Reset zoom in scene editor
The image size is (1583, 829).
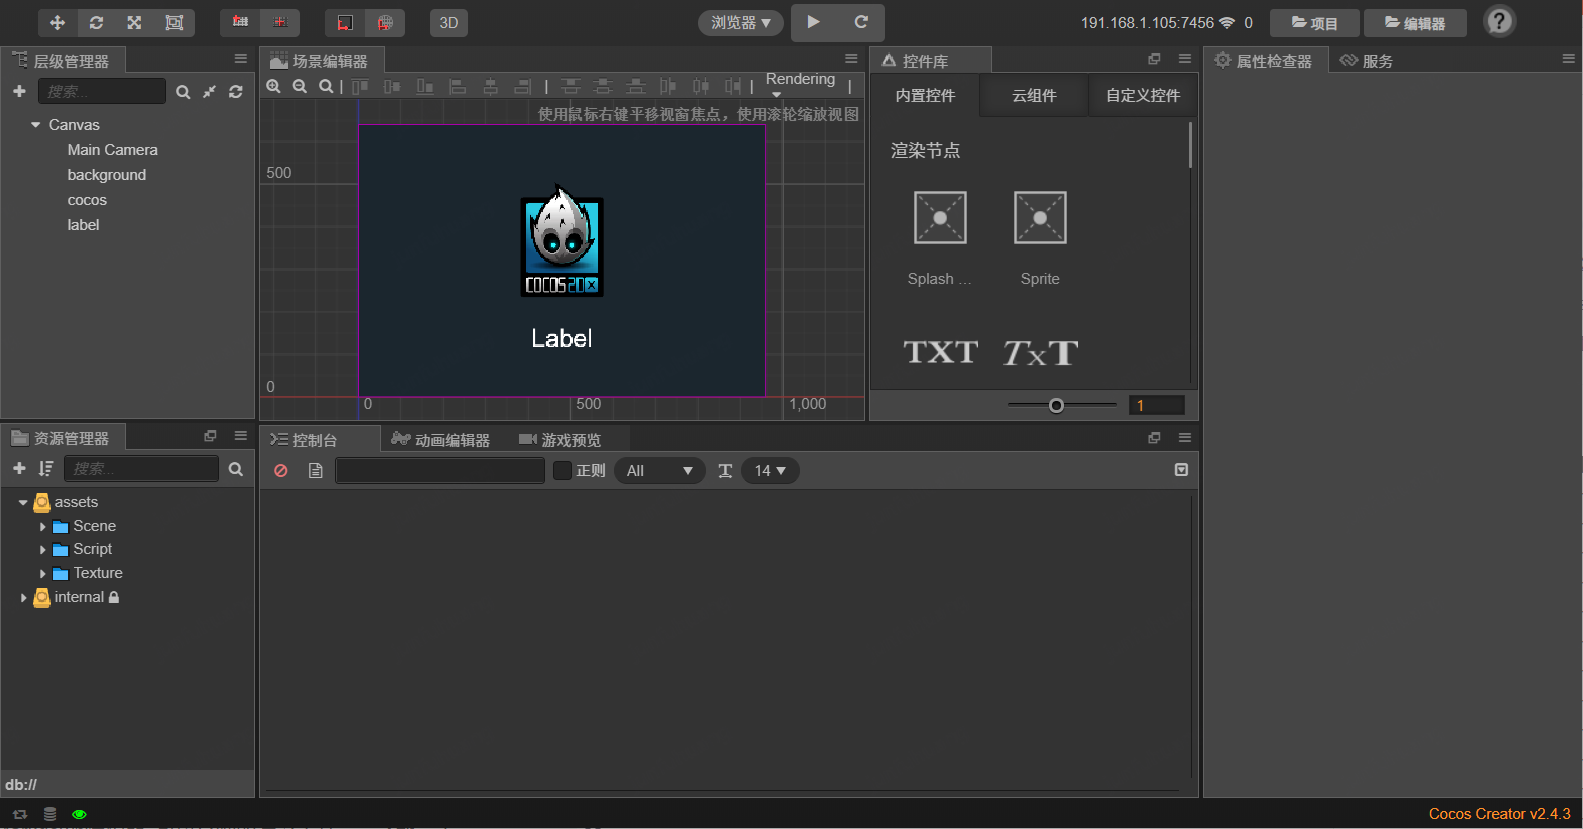tap(326, 87)
